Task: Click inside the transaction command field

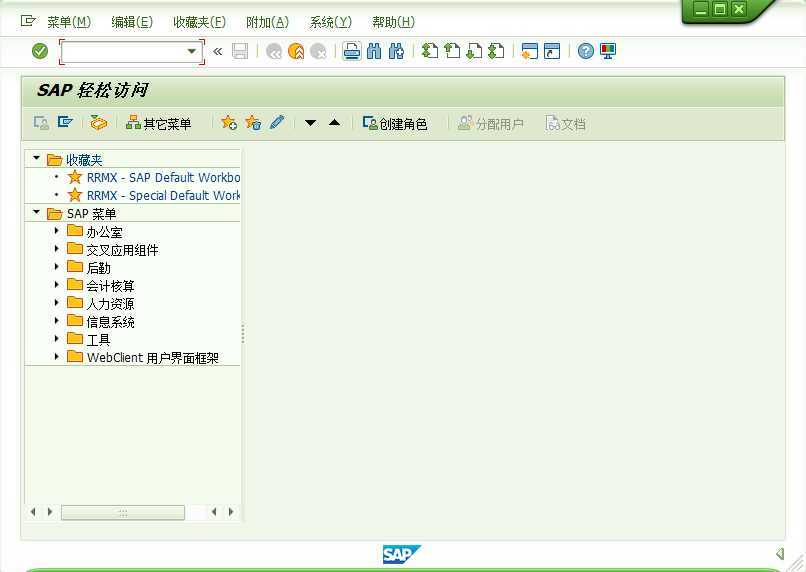Action: coord(123,51)
